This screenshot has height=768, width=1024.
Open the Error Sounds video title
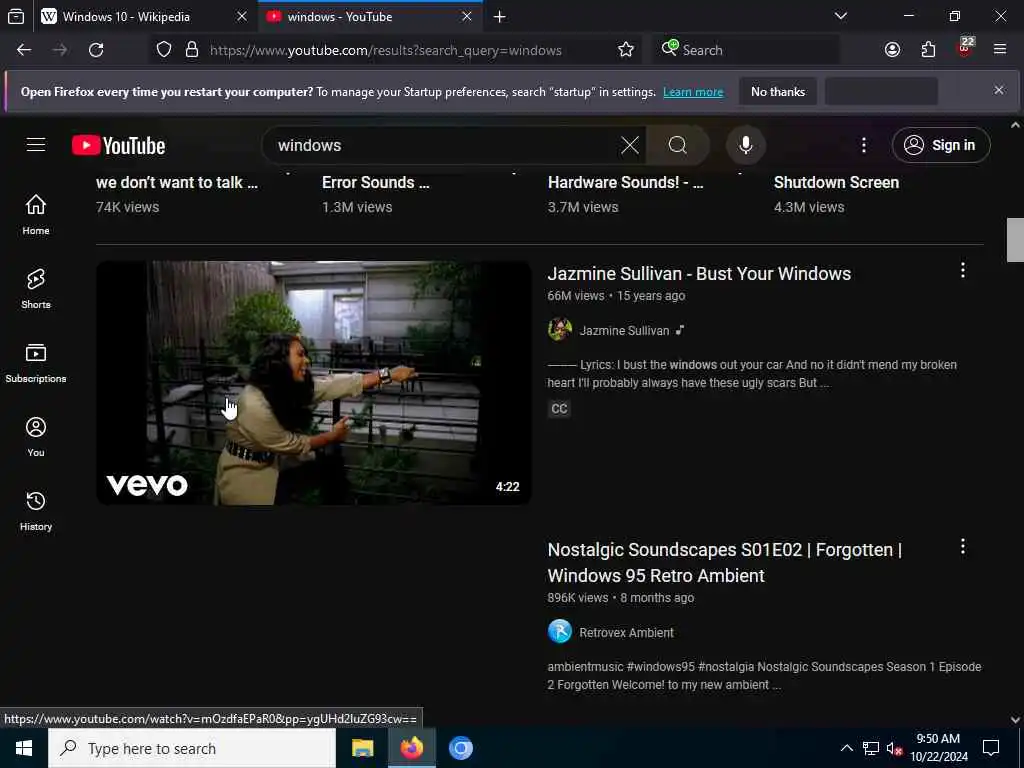376,182
